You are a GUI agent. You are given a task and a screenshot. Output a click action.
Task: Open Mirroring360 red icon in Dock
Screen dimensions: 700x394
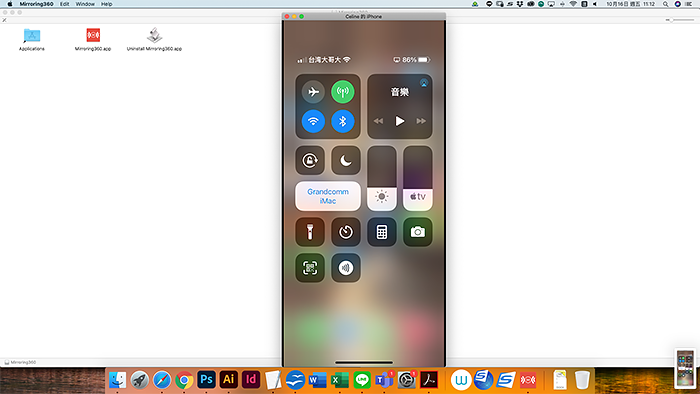point(528,380)
